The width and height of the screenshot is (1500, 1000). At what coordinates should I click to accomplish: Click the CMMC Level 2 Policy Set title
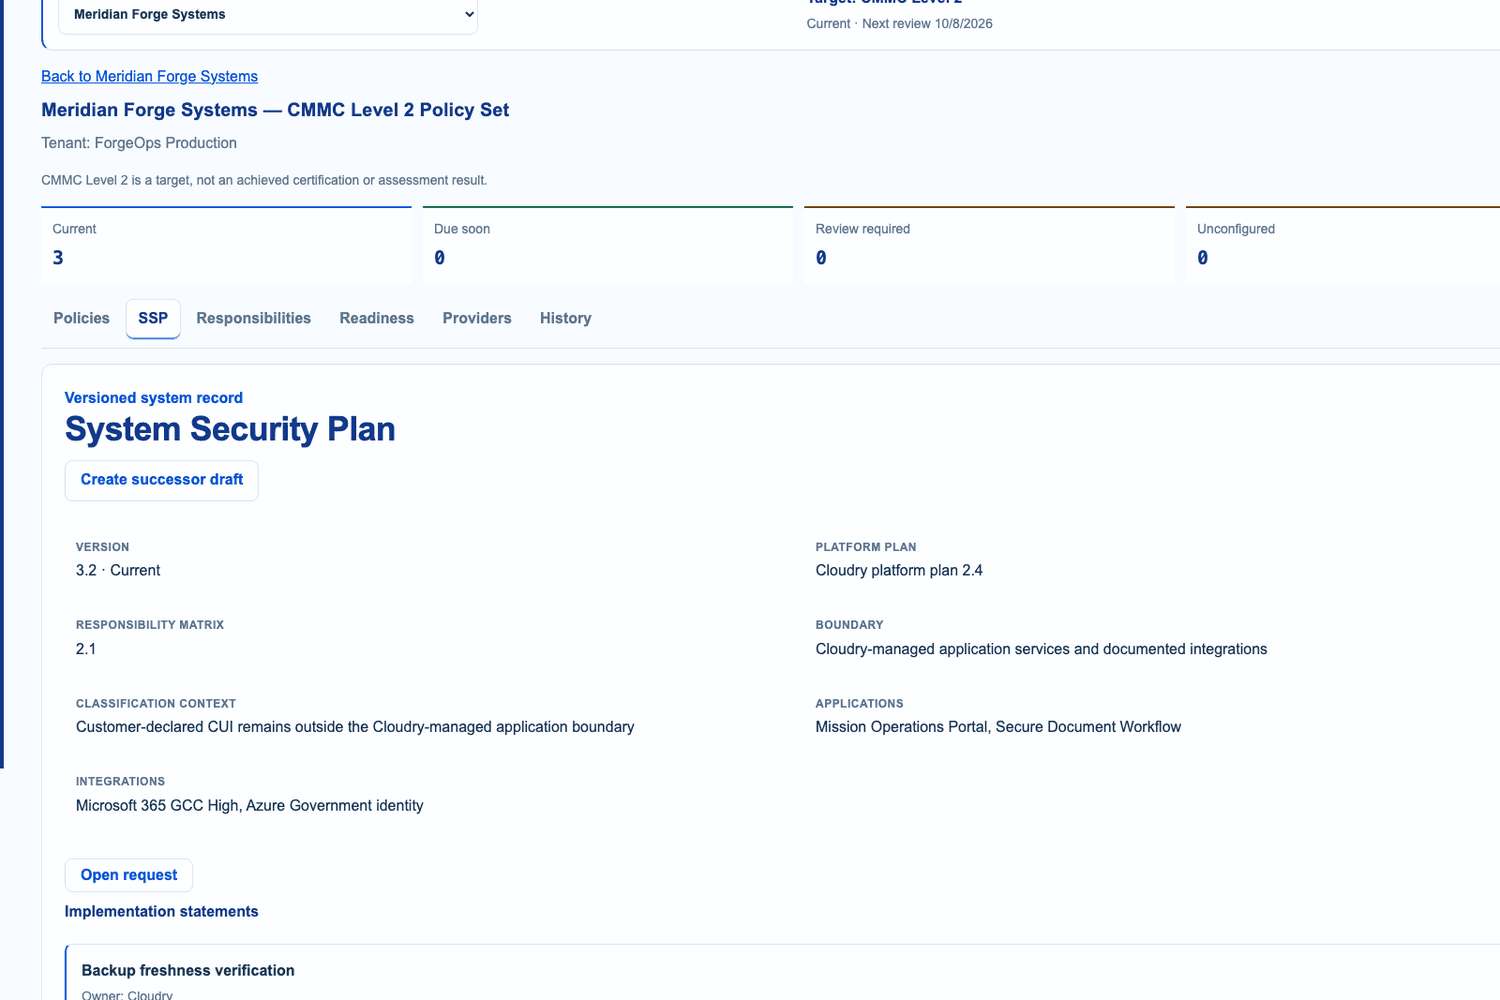[x=275, y=110]
